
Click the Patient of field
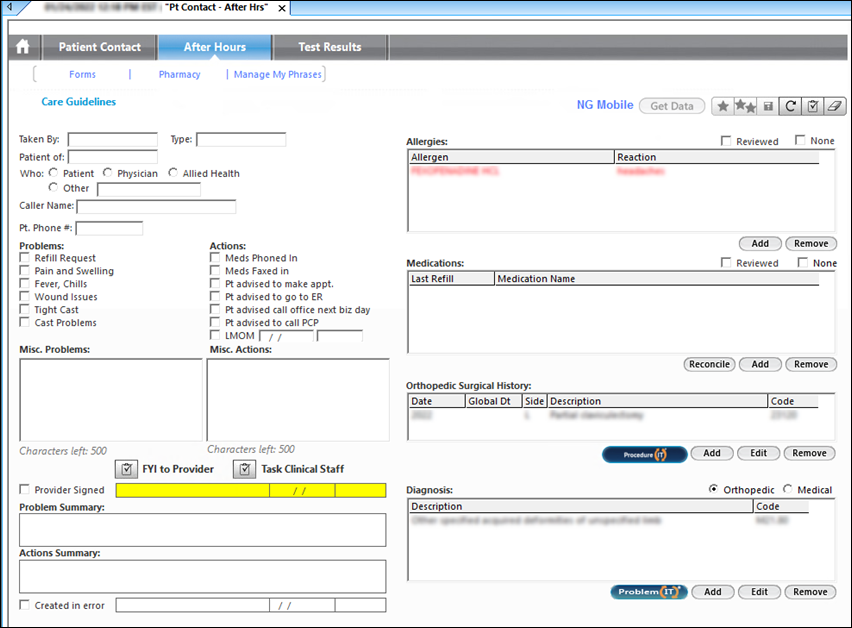coord(112,157)
